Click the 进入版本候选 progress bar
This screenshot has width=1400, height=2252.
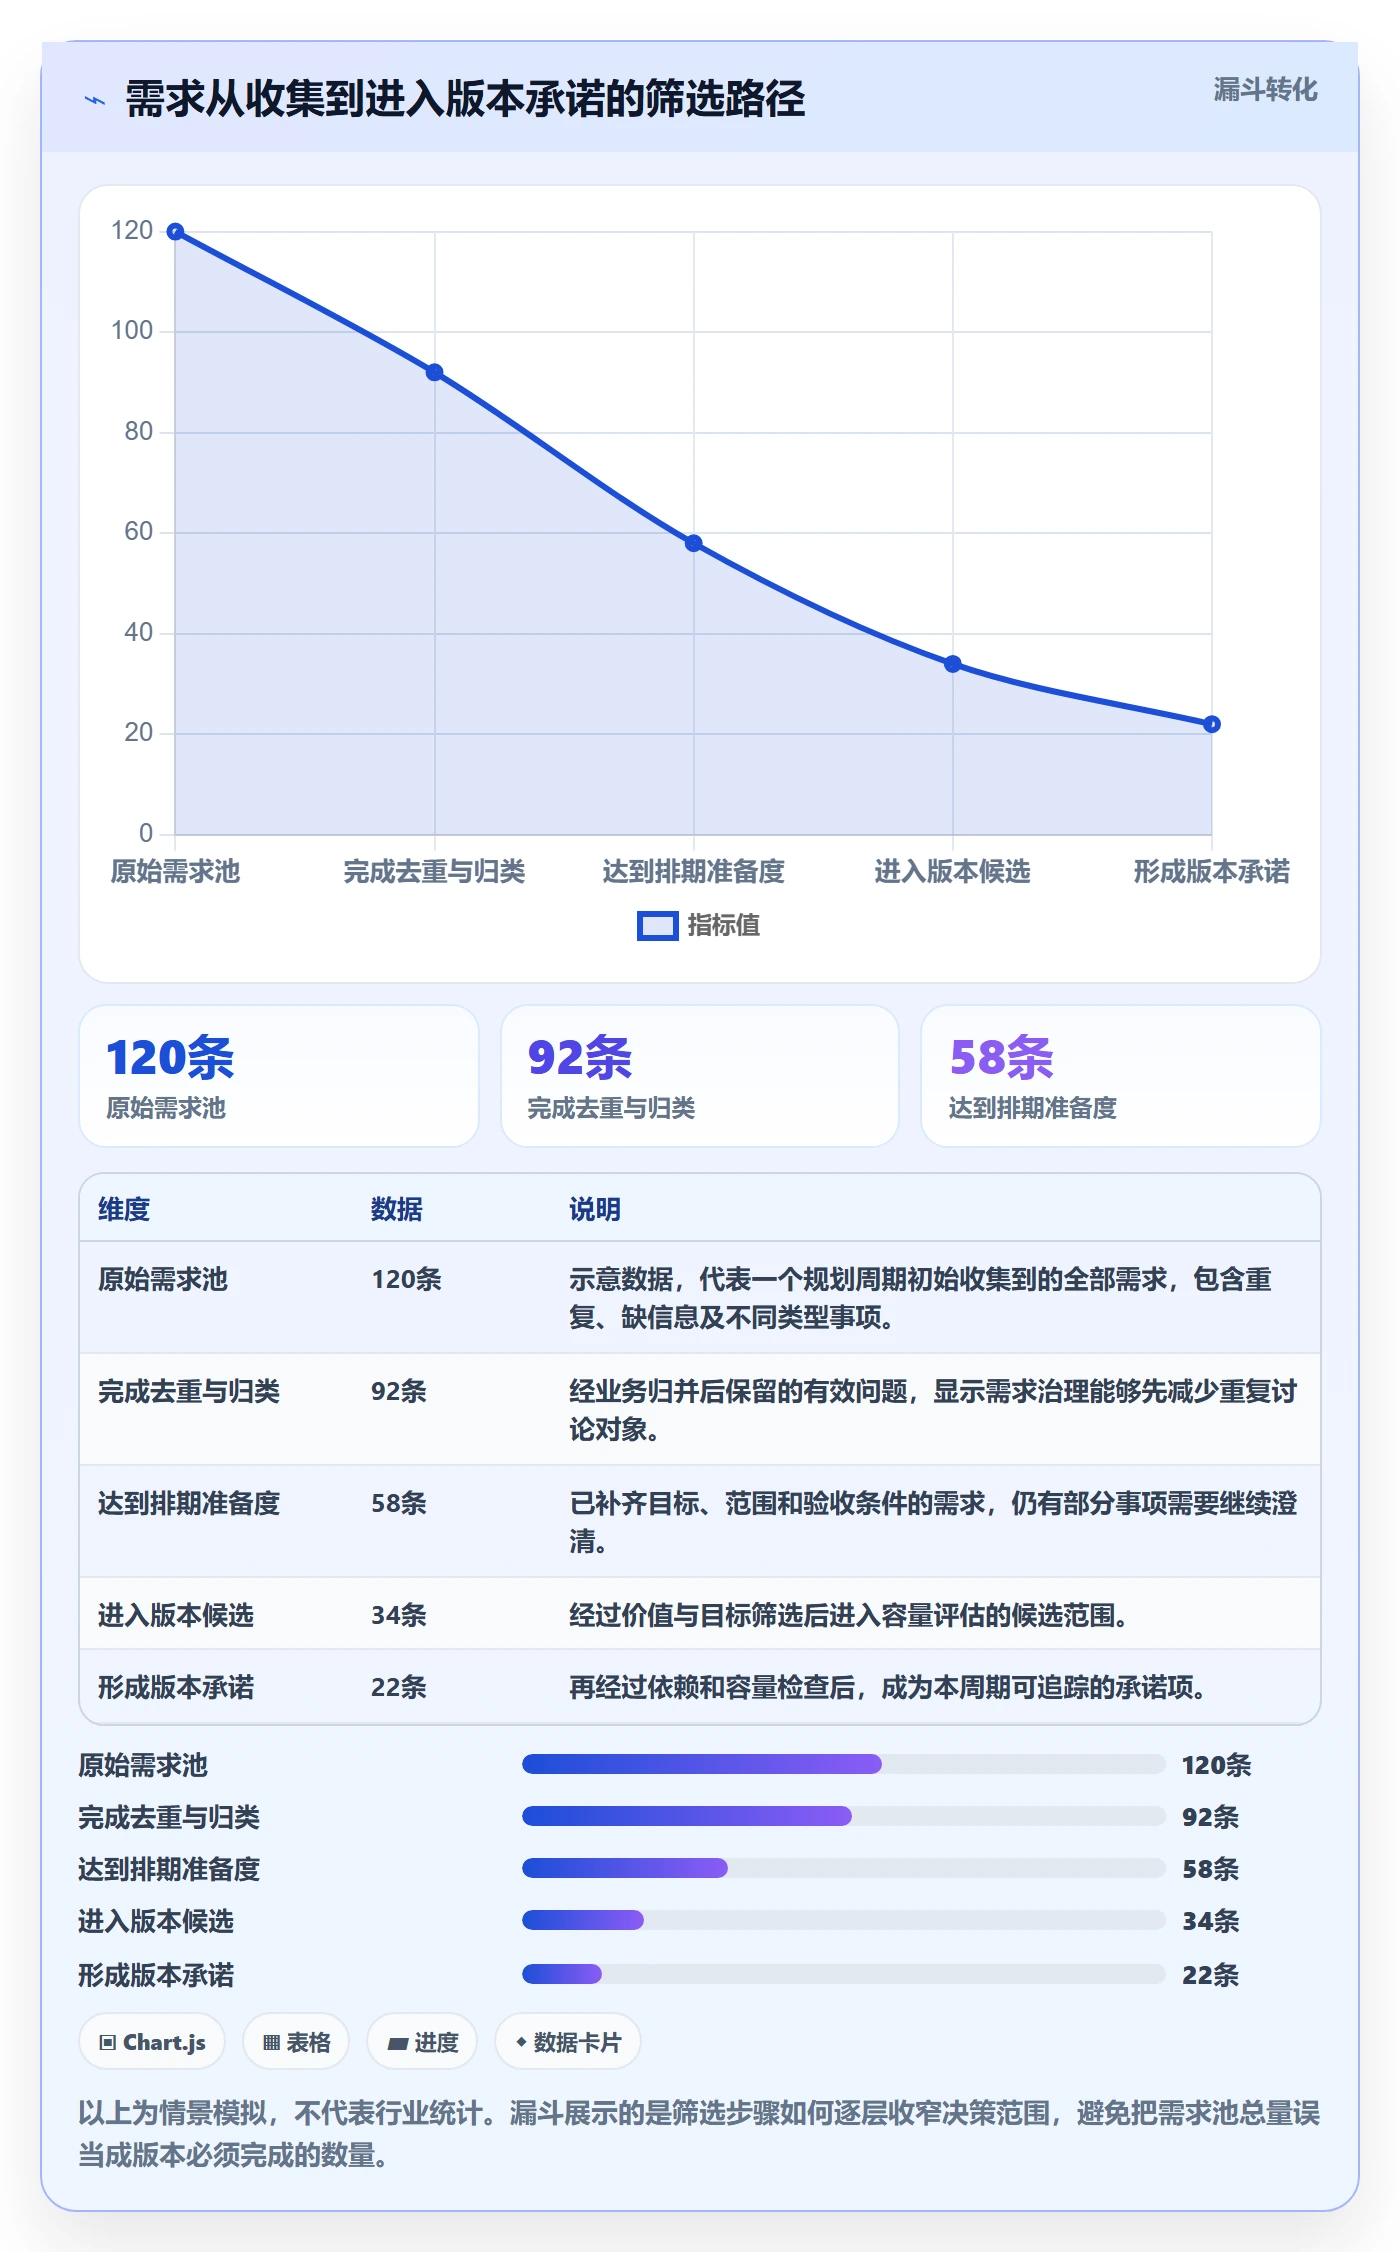tap(844, 1920)
